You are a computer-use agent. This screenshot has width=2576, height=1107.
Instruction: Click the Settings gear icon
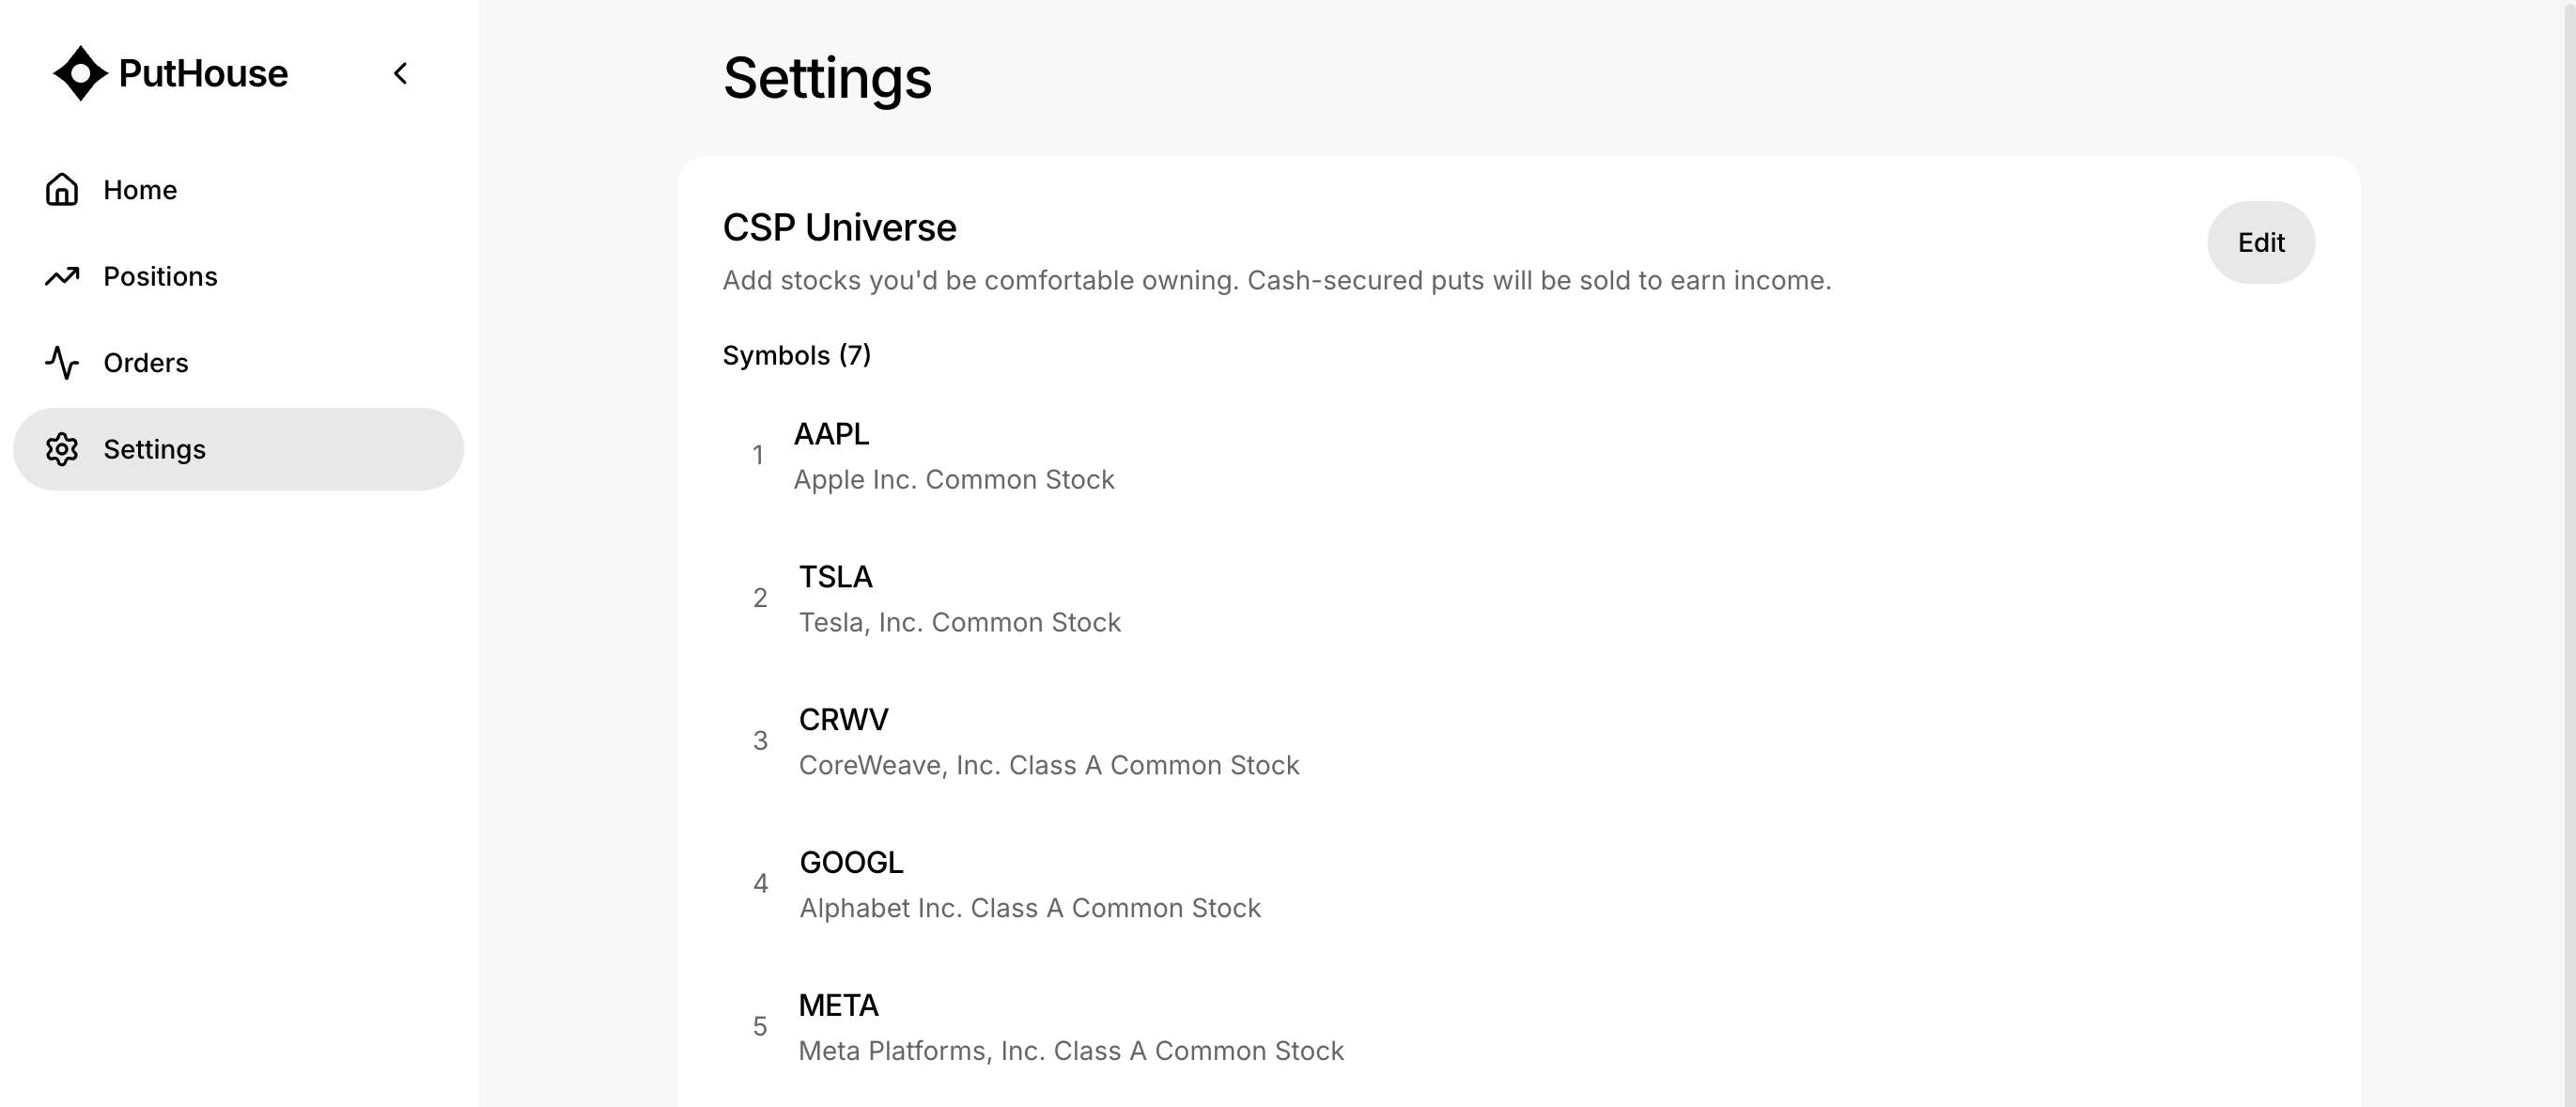[x=62, y=449]
